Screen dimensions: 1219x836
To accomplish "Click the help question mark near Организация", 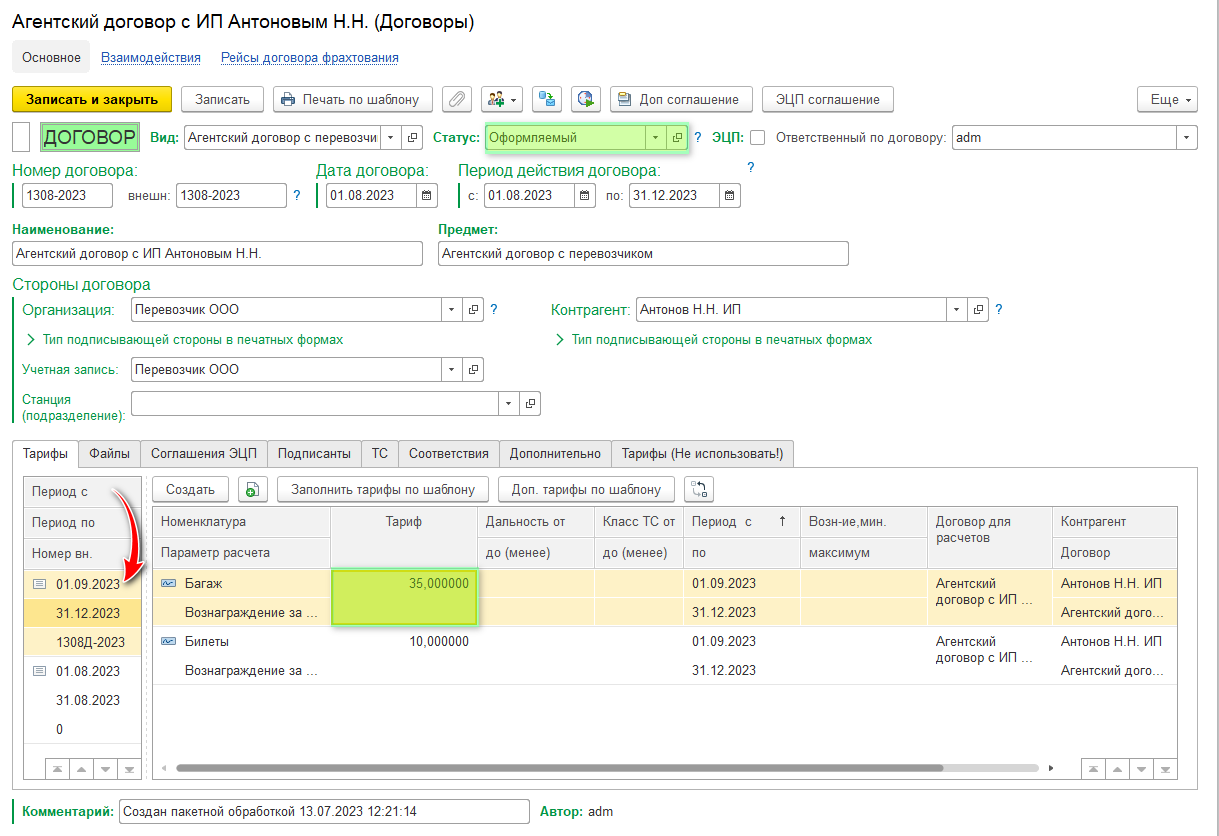I will (494, 310).
